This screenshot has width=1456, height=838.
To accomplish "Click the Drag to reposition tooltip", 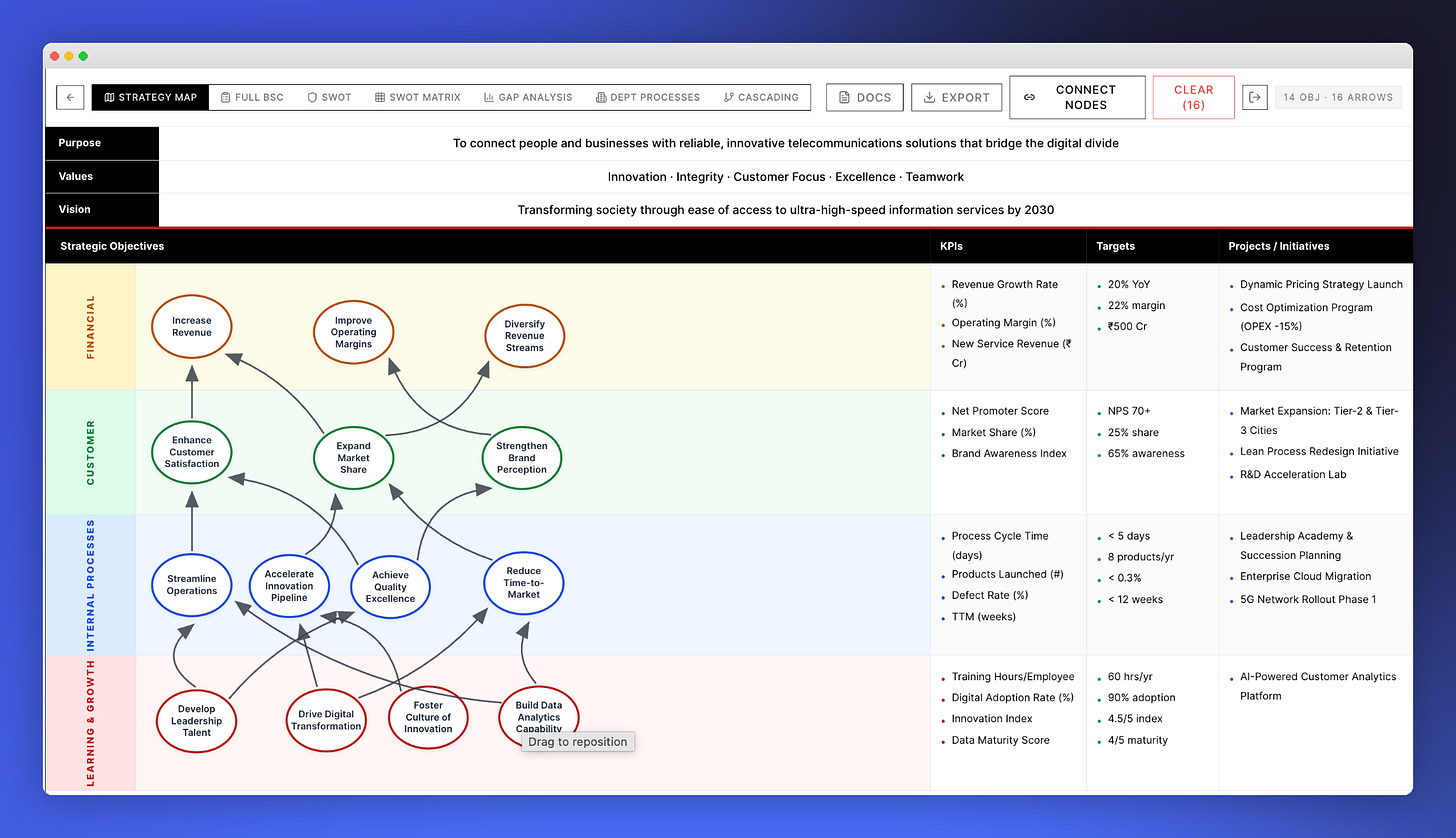I will coord(578,741).
